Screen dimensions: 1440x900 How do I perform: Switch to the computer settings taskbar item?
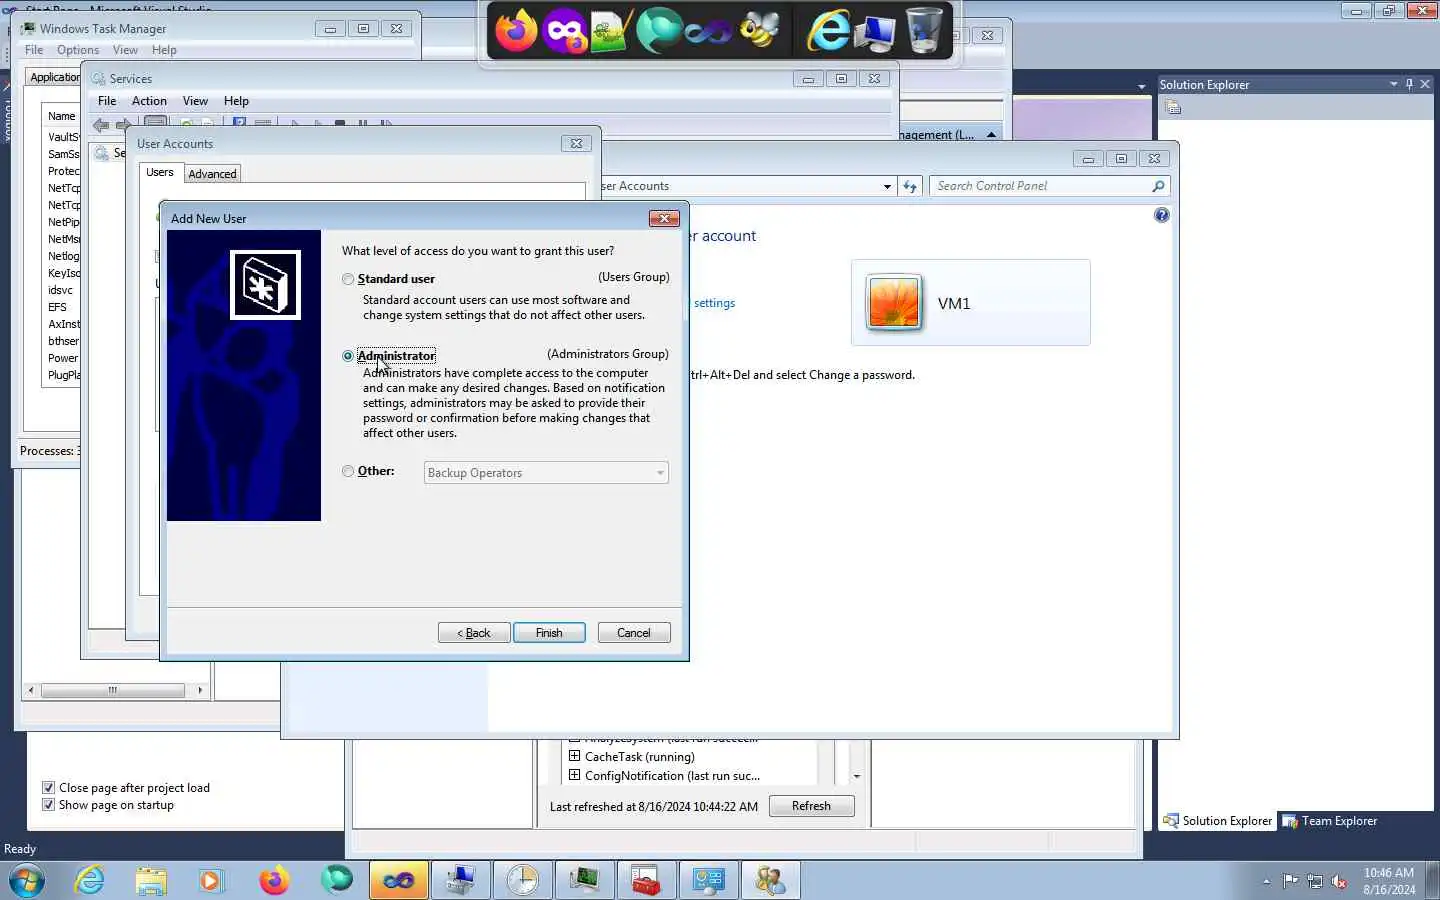point(461,881)
